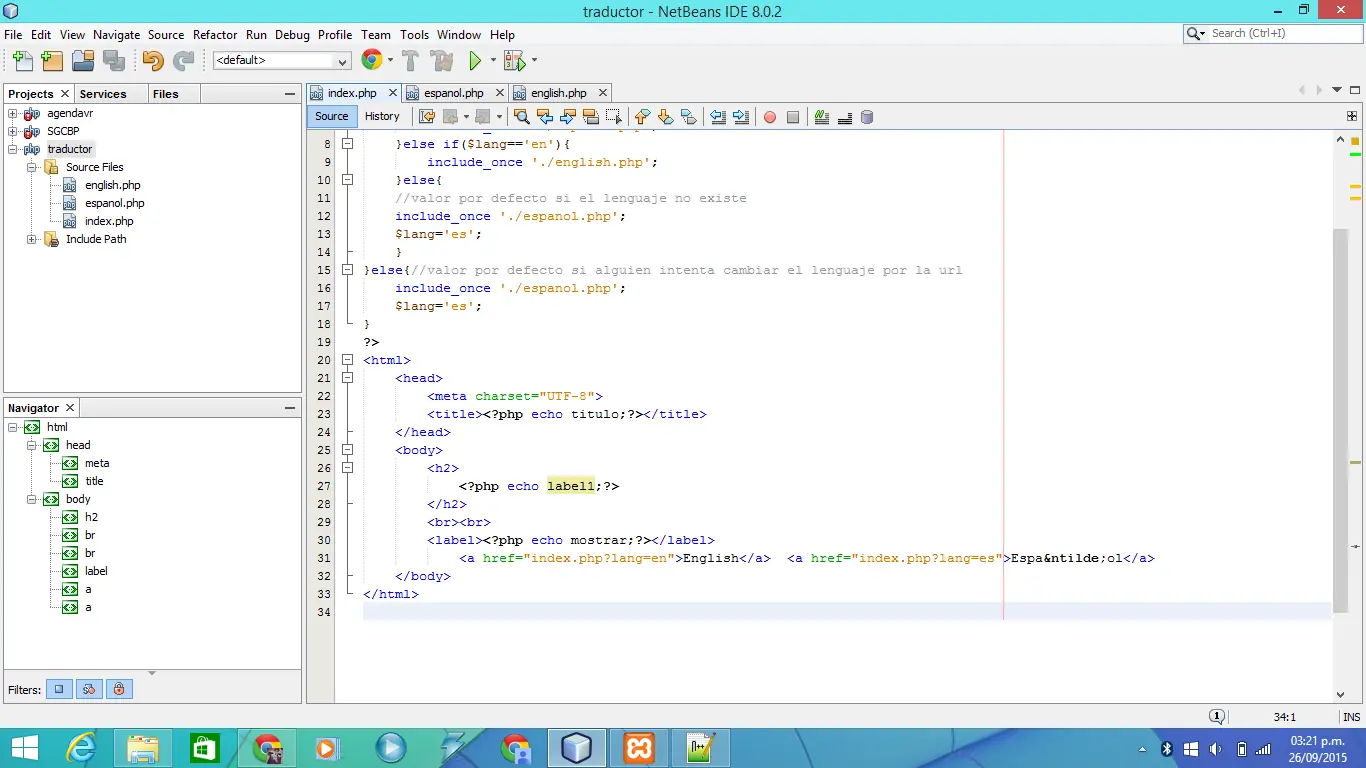This screenshot has width=1366, height=768.
Task: Click the New File toolbar icon
Action: [x=22, y=61]
